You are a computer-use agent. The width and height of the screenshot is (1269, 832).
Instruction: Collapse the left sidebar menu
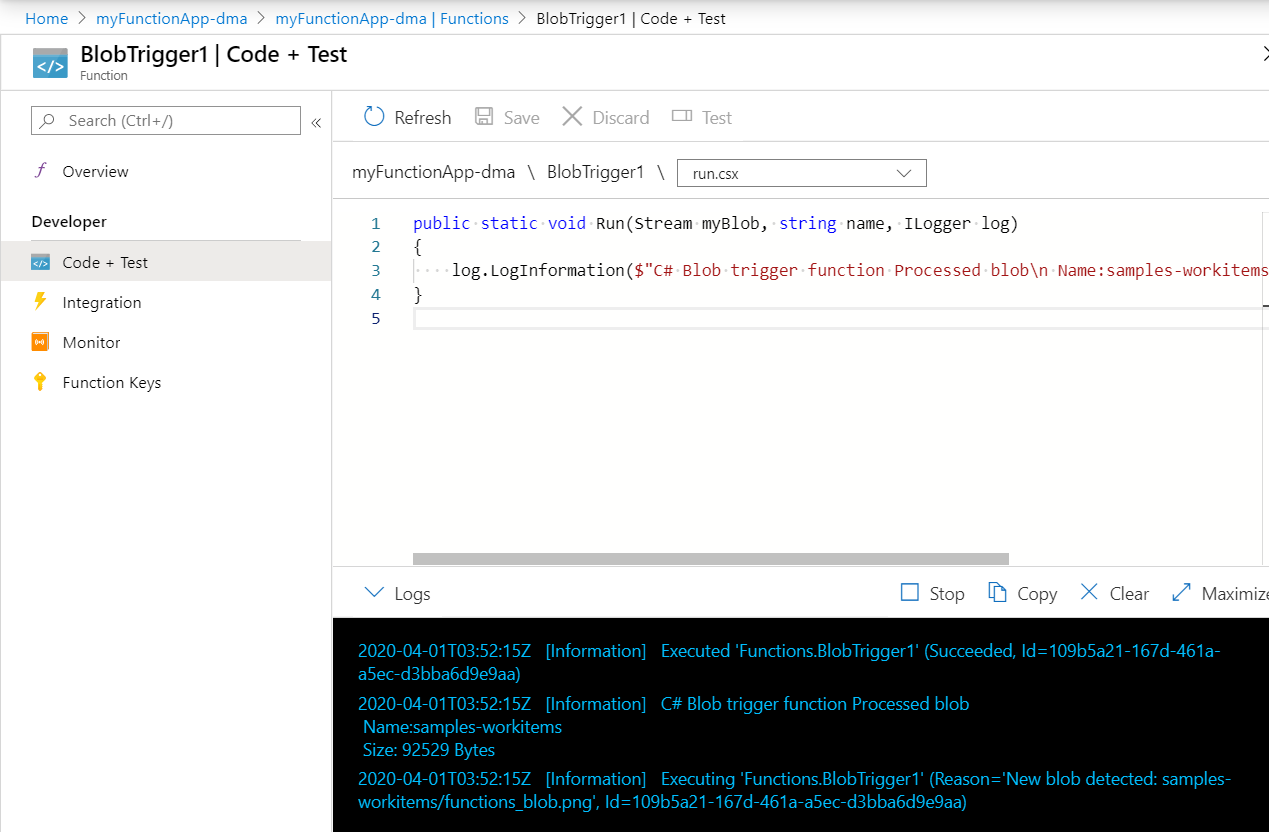pos(316,122)
